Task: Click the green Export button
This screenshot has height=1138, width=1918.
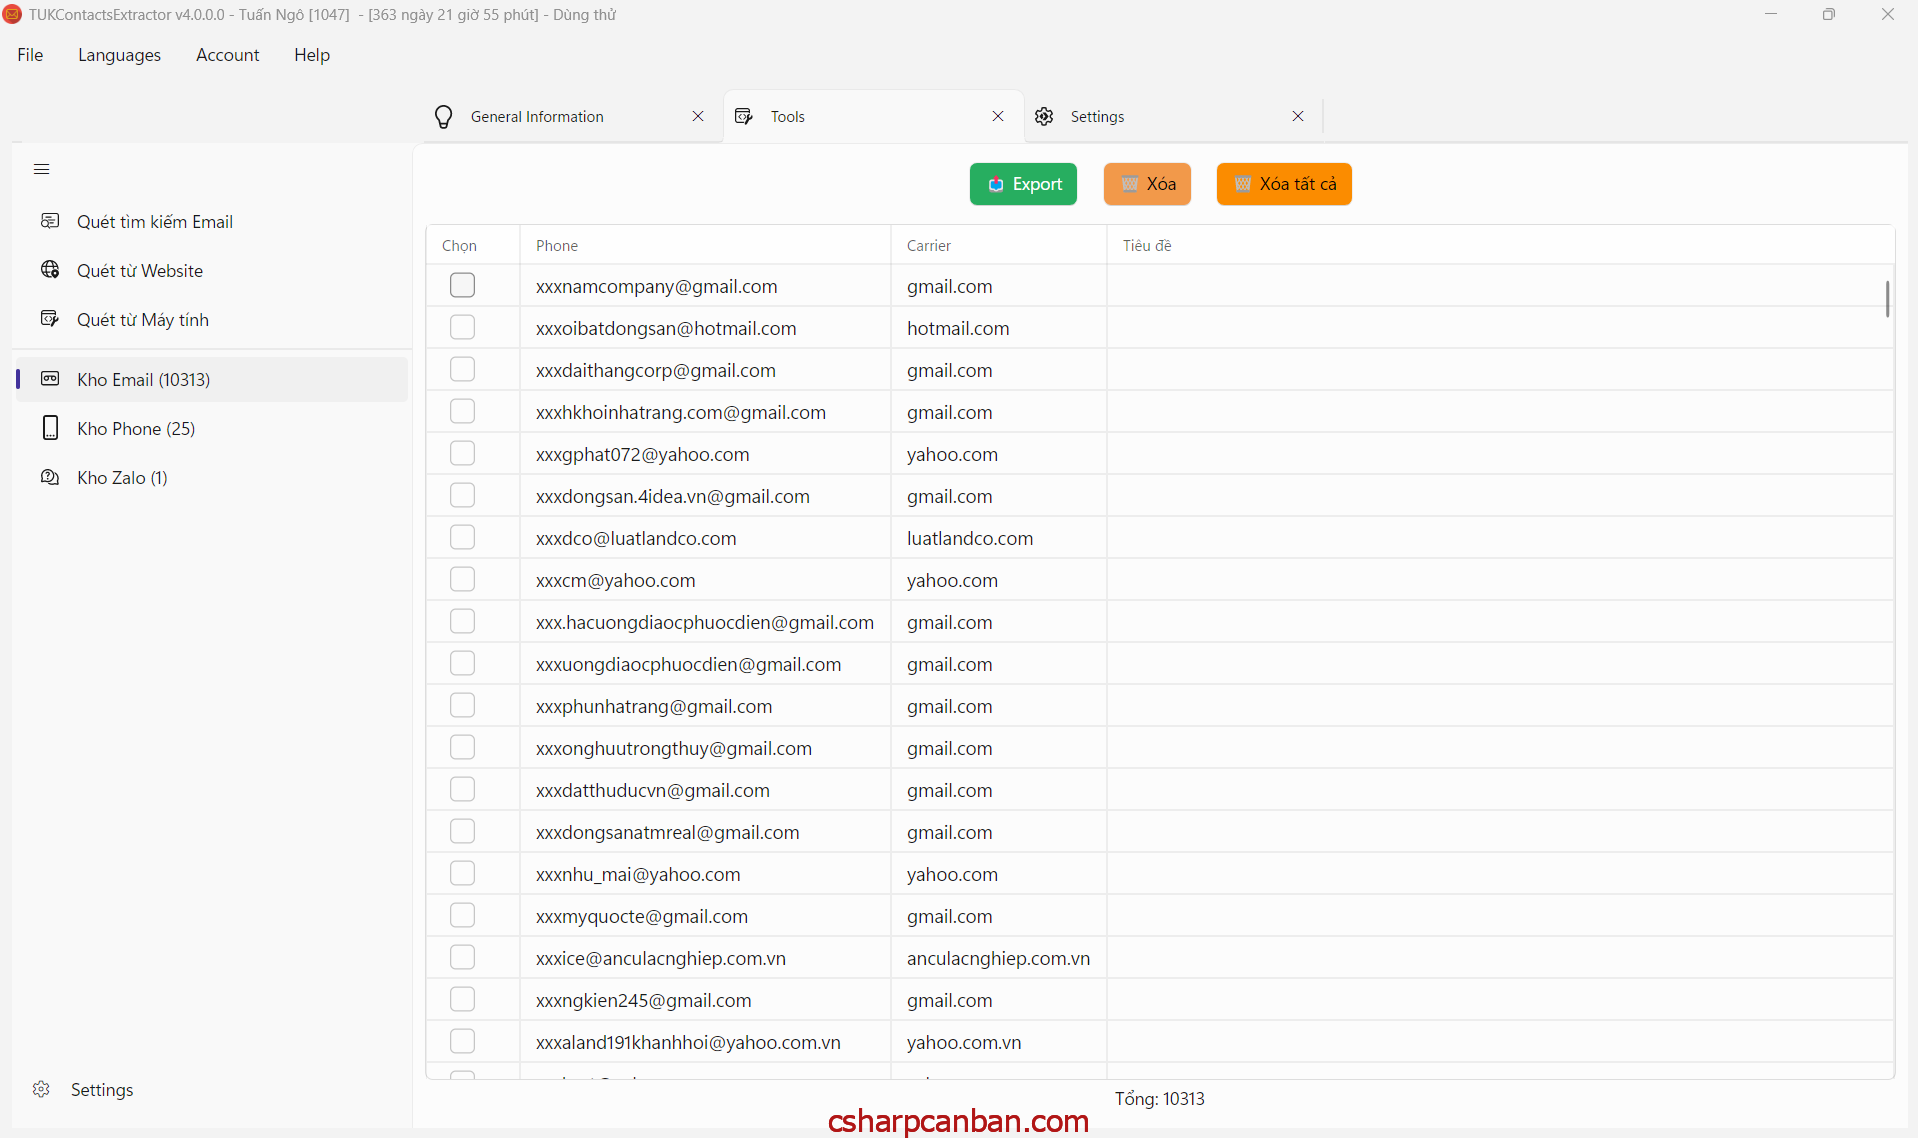Action: coord(1023,184)
